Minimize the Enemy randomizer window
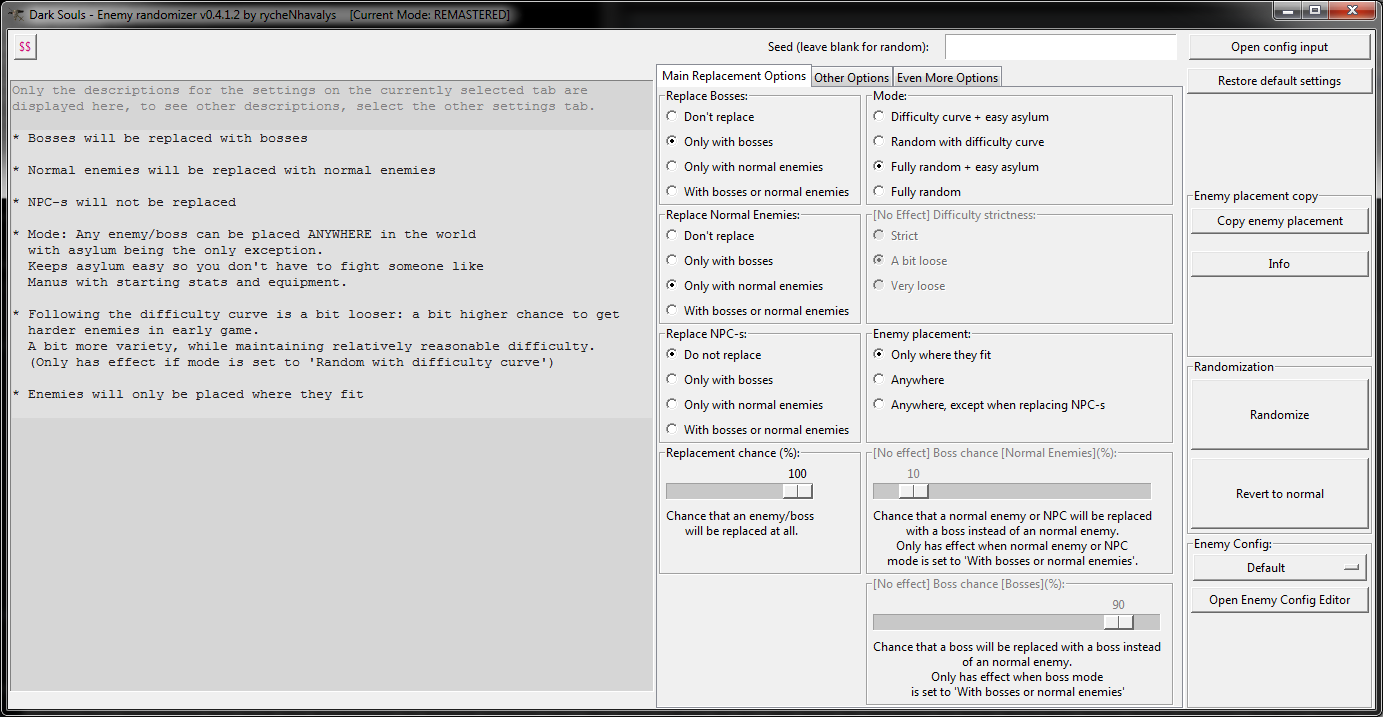1383x717 pixels. [1287, 11]
